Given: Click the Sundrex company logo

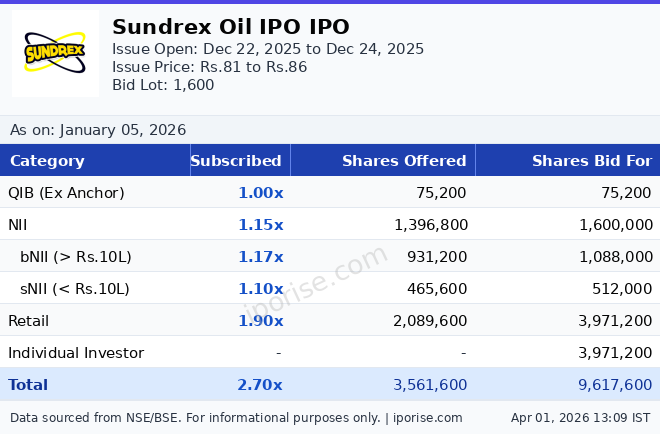Looking at the screenshot, I should (x=55, y=53).
